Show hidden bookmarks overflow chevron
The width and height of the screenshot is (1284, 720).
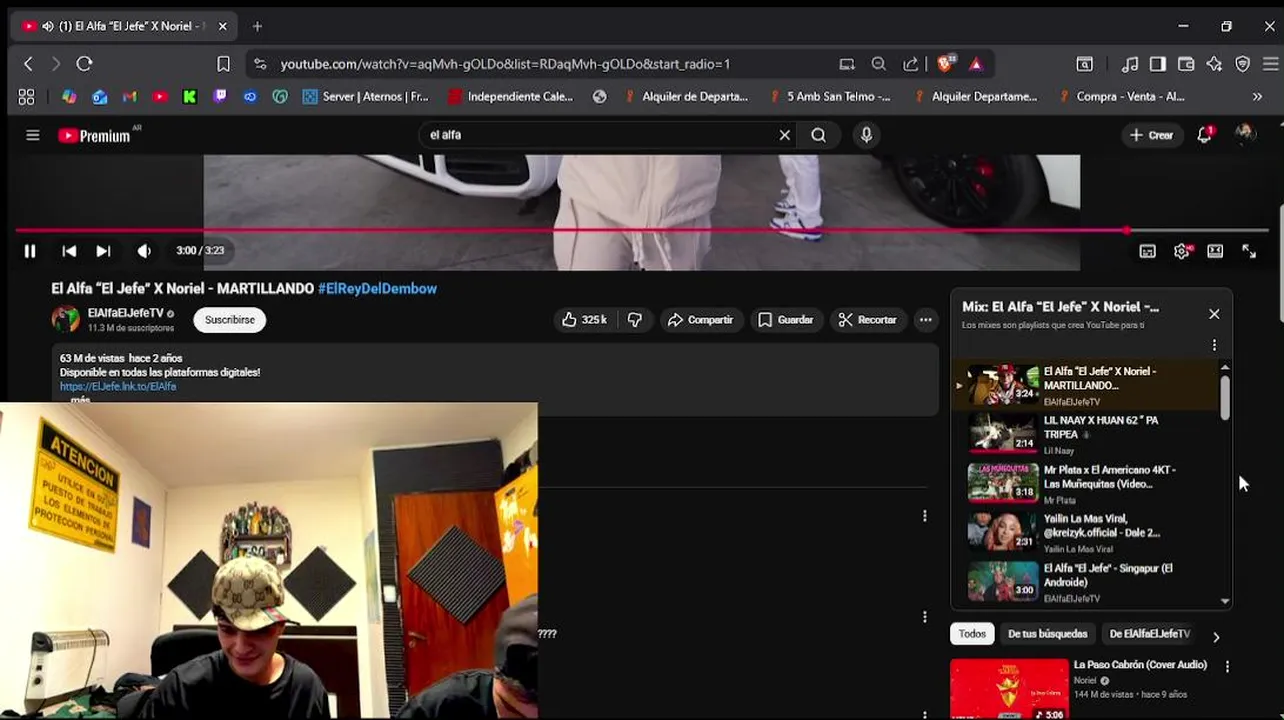tap(1257, 97)
